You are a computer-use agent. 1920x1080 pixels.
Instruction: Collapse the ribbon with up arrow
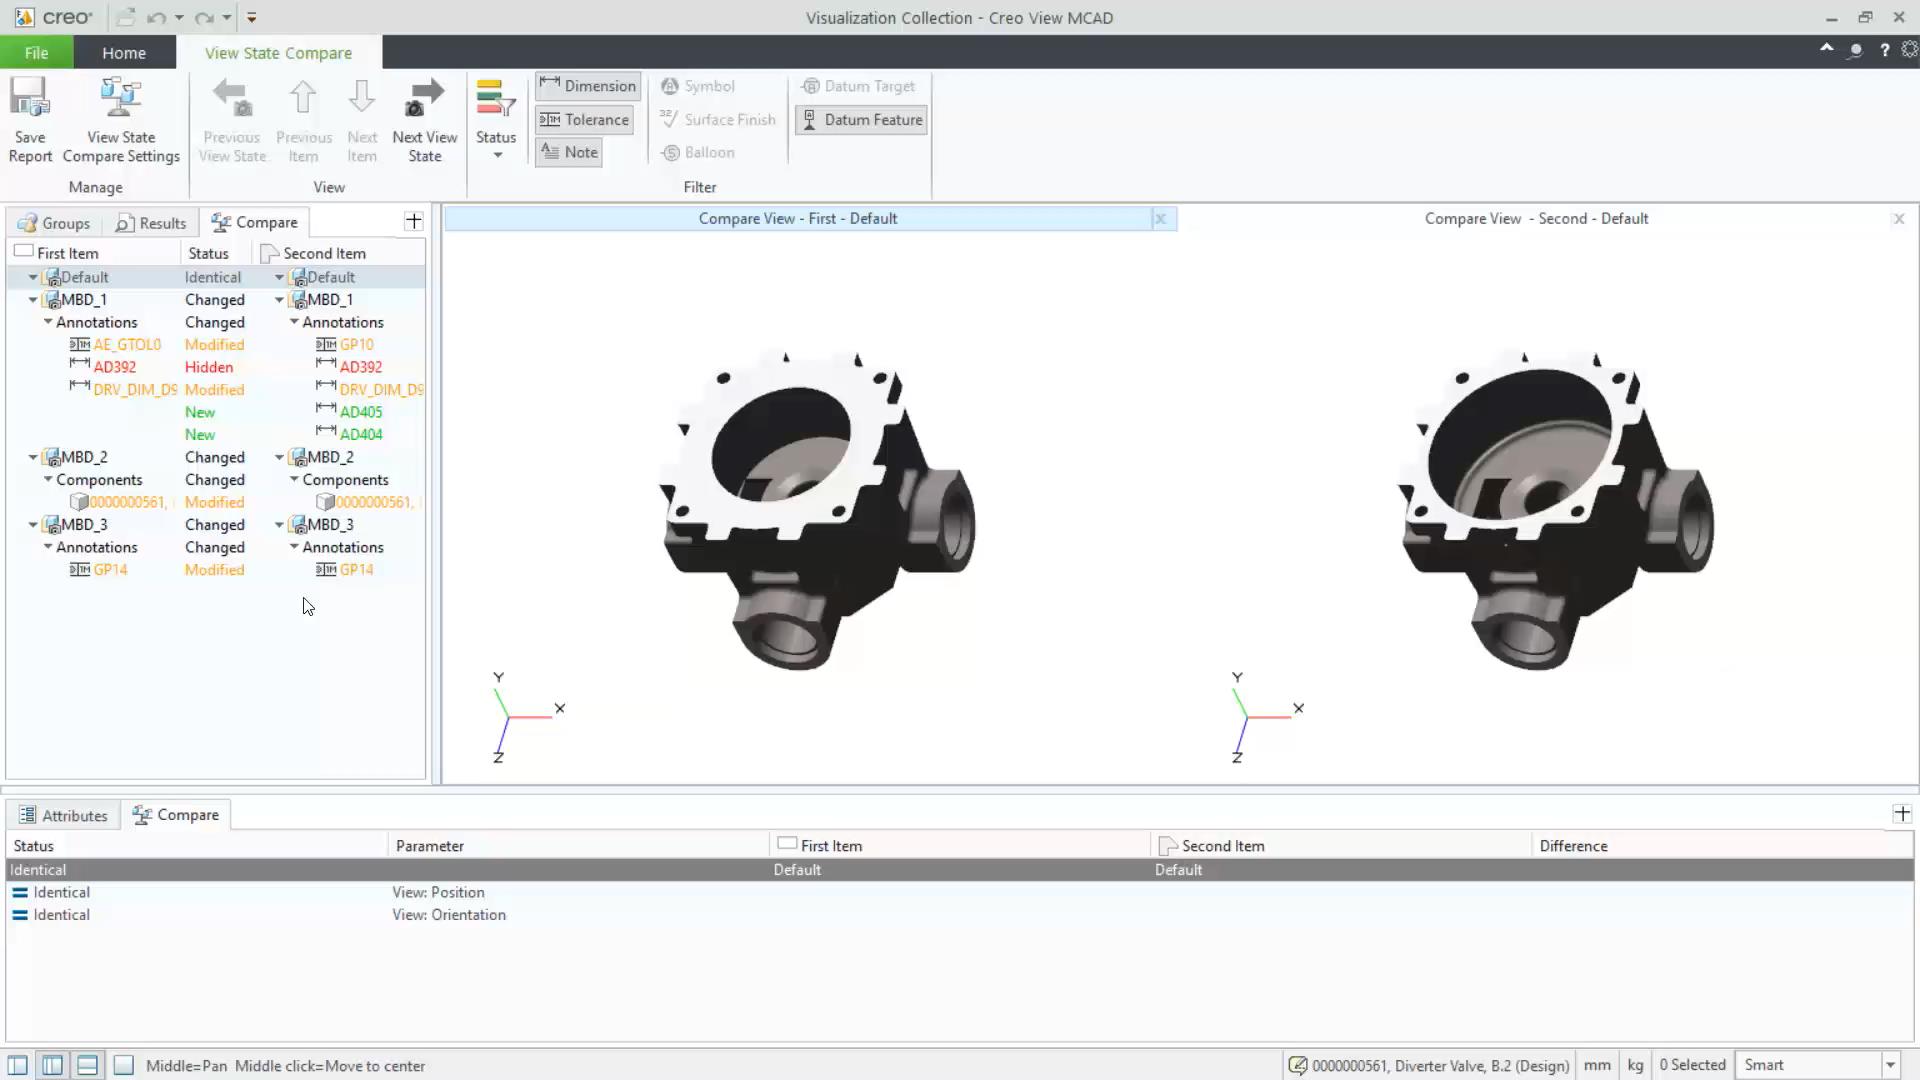(x=1827, y=49)
